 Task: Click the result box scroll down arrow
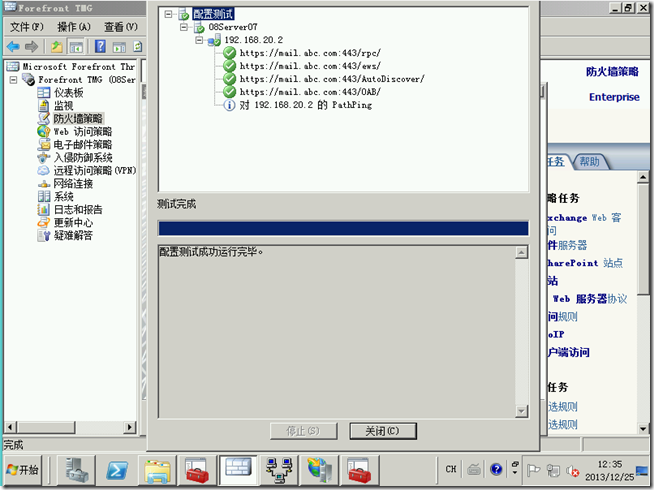521,411
